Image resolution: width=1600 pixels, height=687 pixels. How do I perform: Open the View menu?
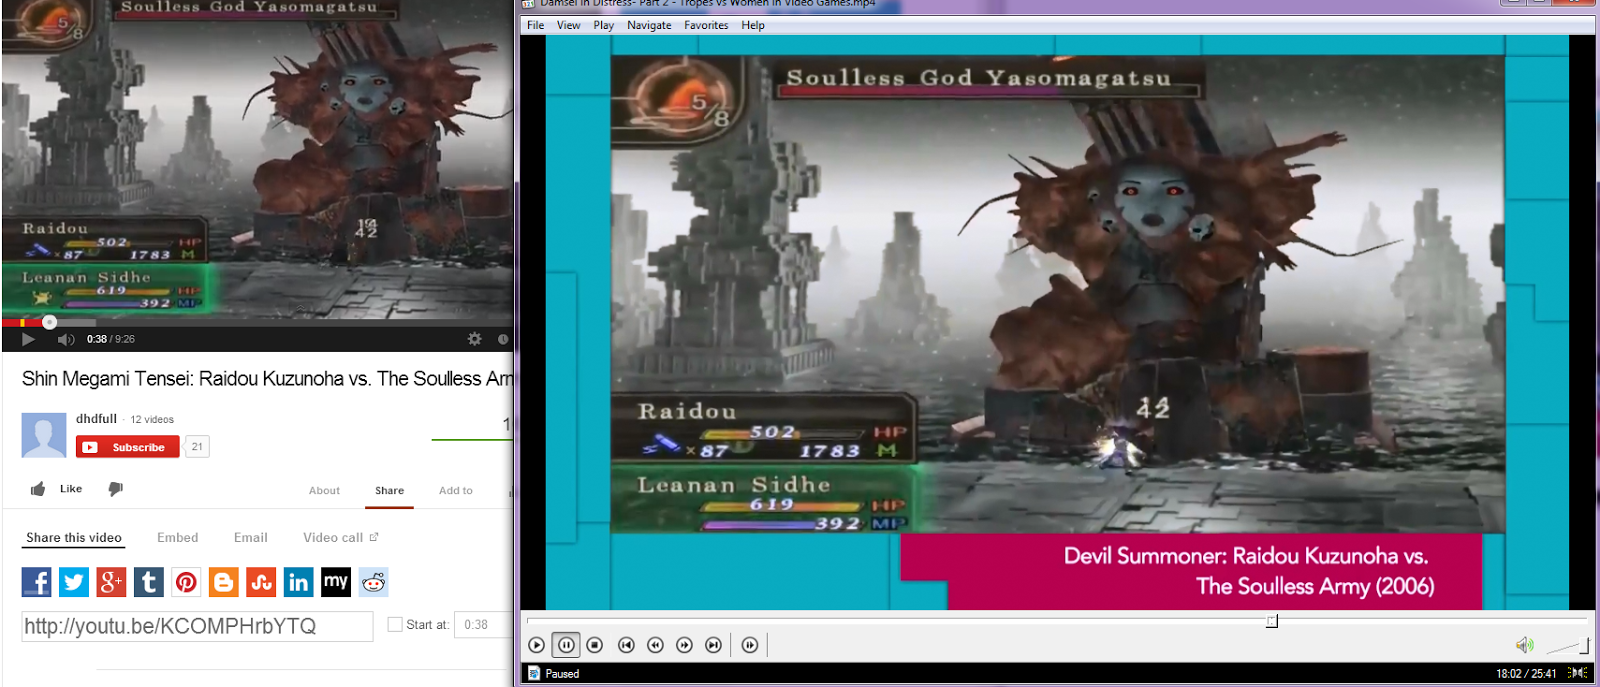(568, 25)
